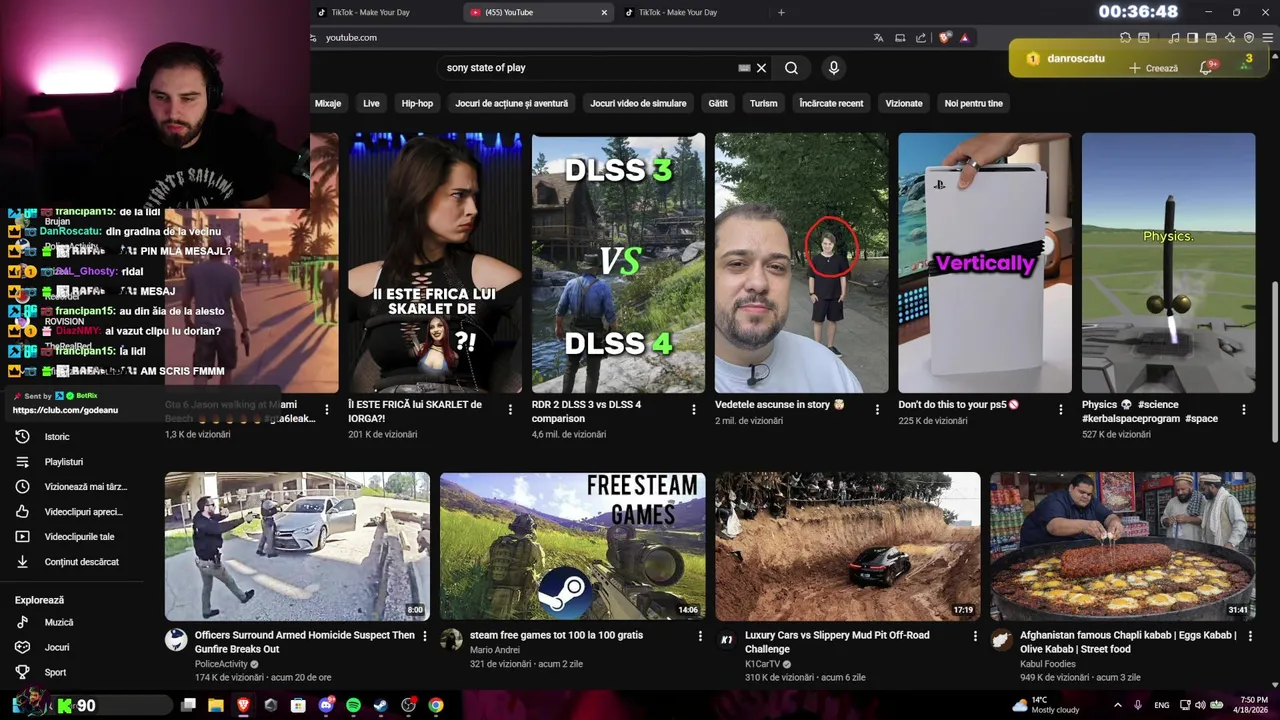The image size is (1280, 720).
Task: Select the Gătit filter chip
Action: click(x=718, y=103)
